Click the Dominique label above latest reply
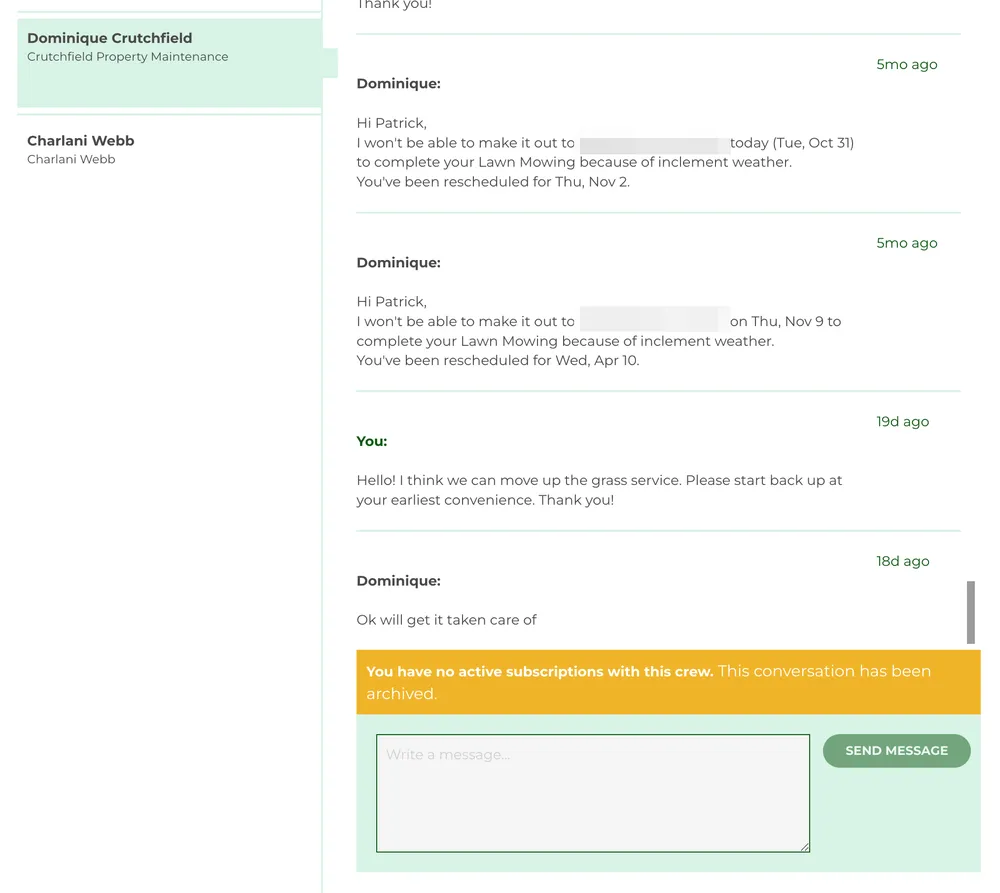The height and width of the screenshot is (893, 1000). tap(398, 581)
